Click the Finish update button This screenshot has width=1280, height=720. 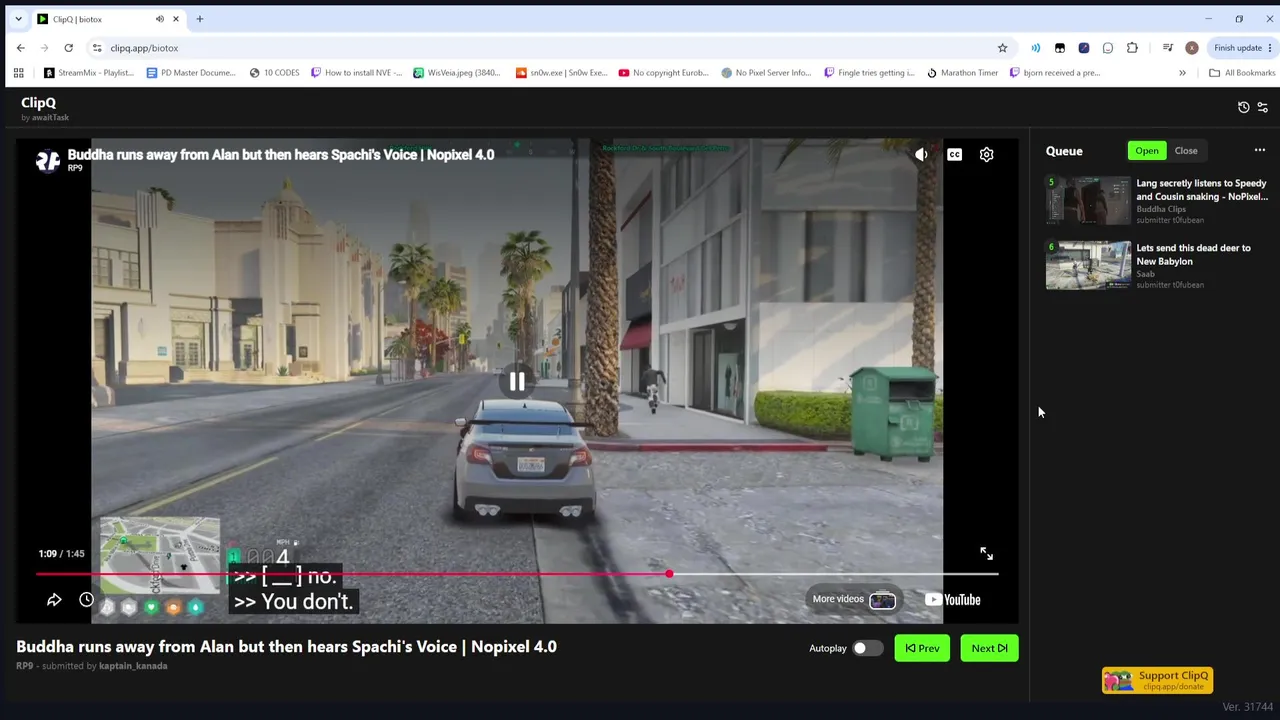1238,48
